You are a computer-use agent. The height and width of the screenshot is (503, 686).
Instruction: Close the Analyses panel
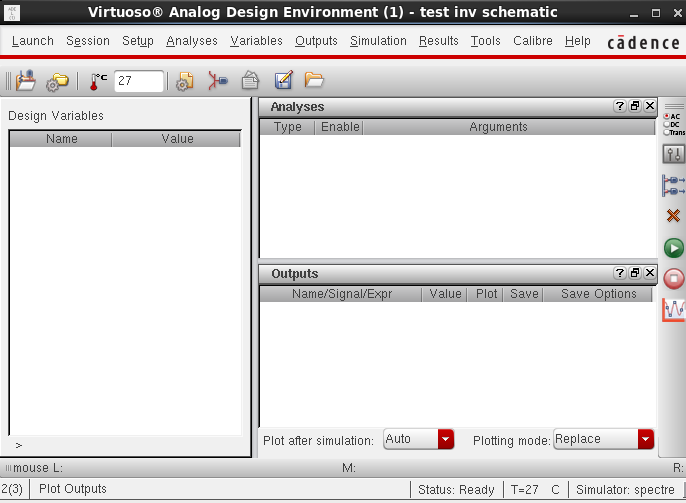pos(650,106)
